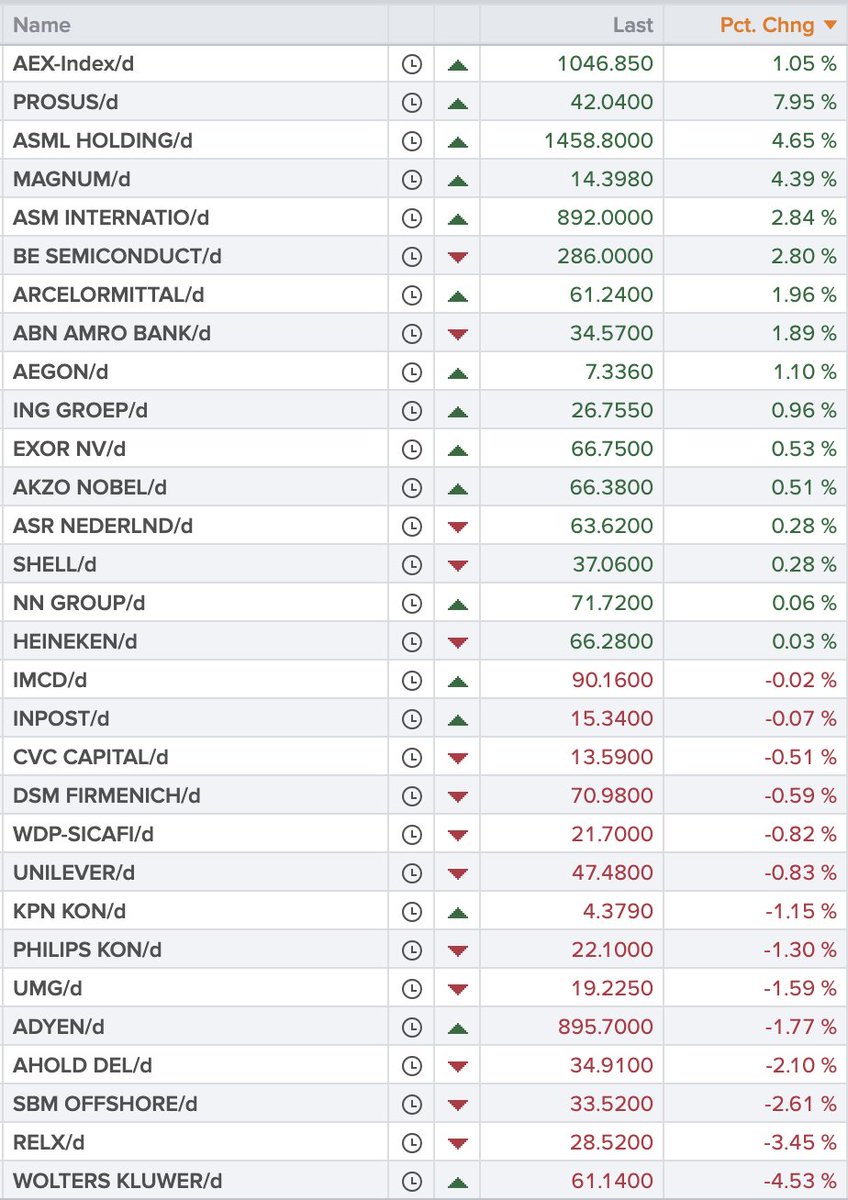Screen dimensions: 848x1200
Task: Click the red down arrow in ASR NEDERLND row
Action: pos(458,527)
